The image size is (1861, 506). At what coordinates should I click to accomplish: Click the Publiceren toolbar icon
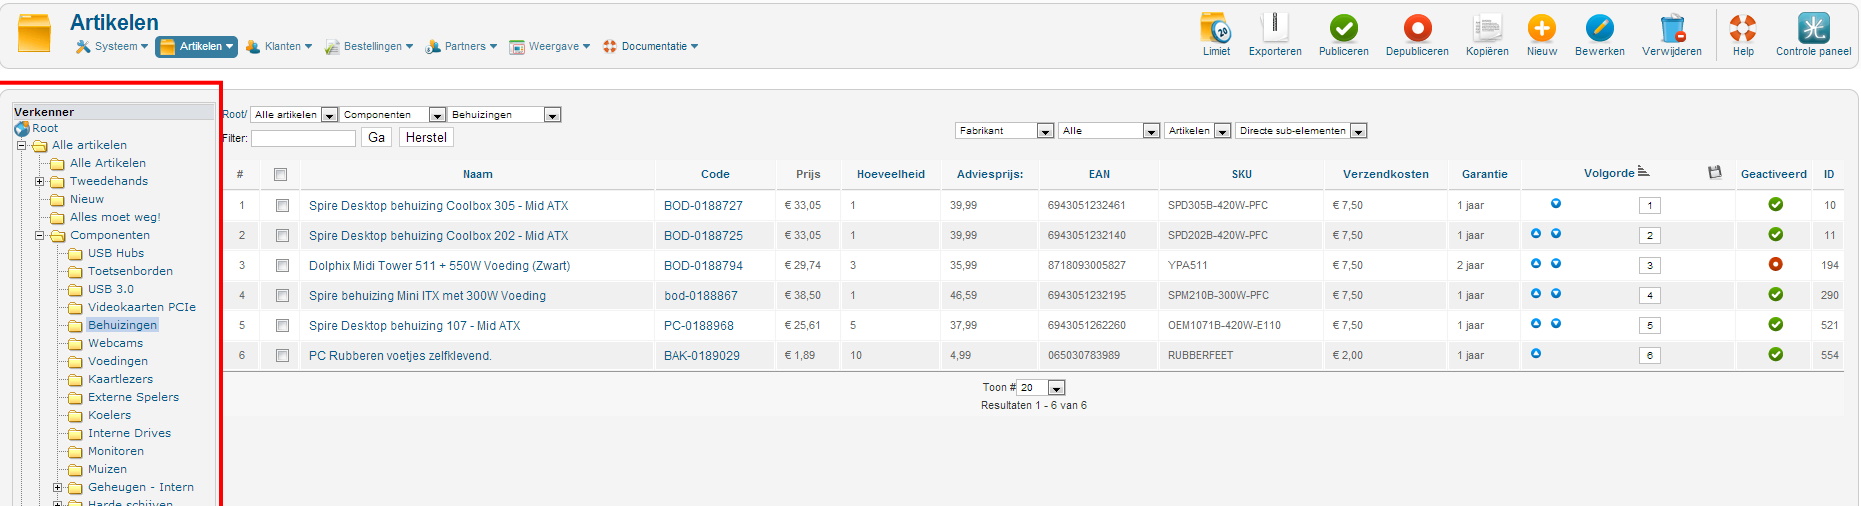(x=1343, y=29)
